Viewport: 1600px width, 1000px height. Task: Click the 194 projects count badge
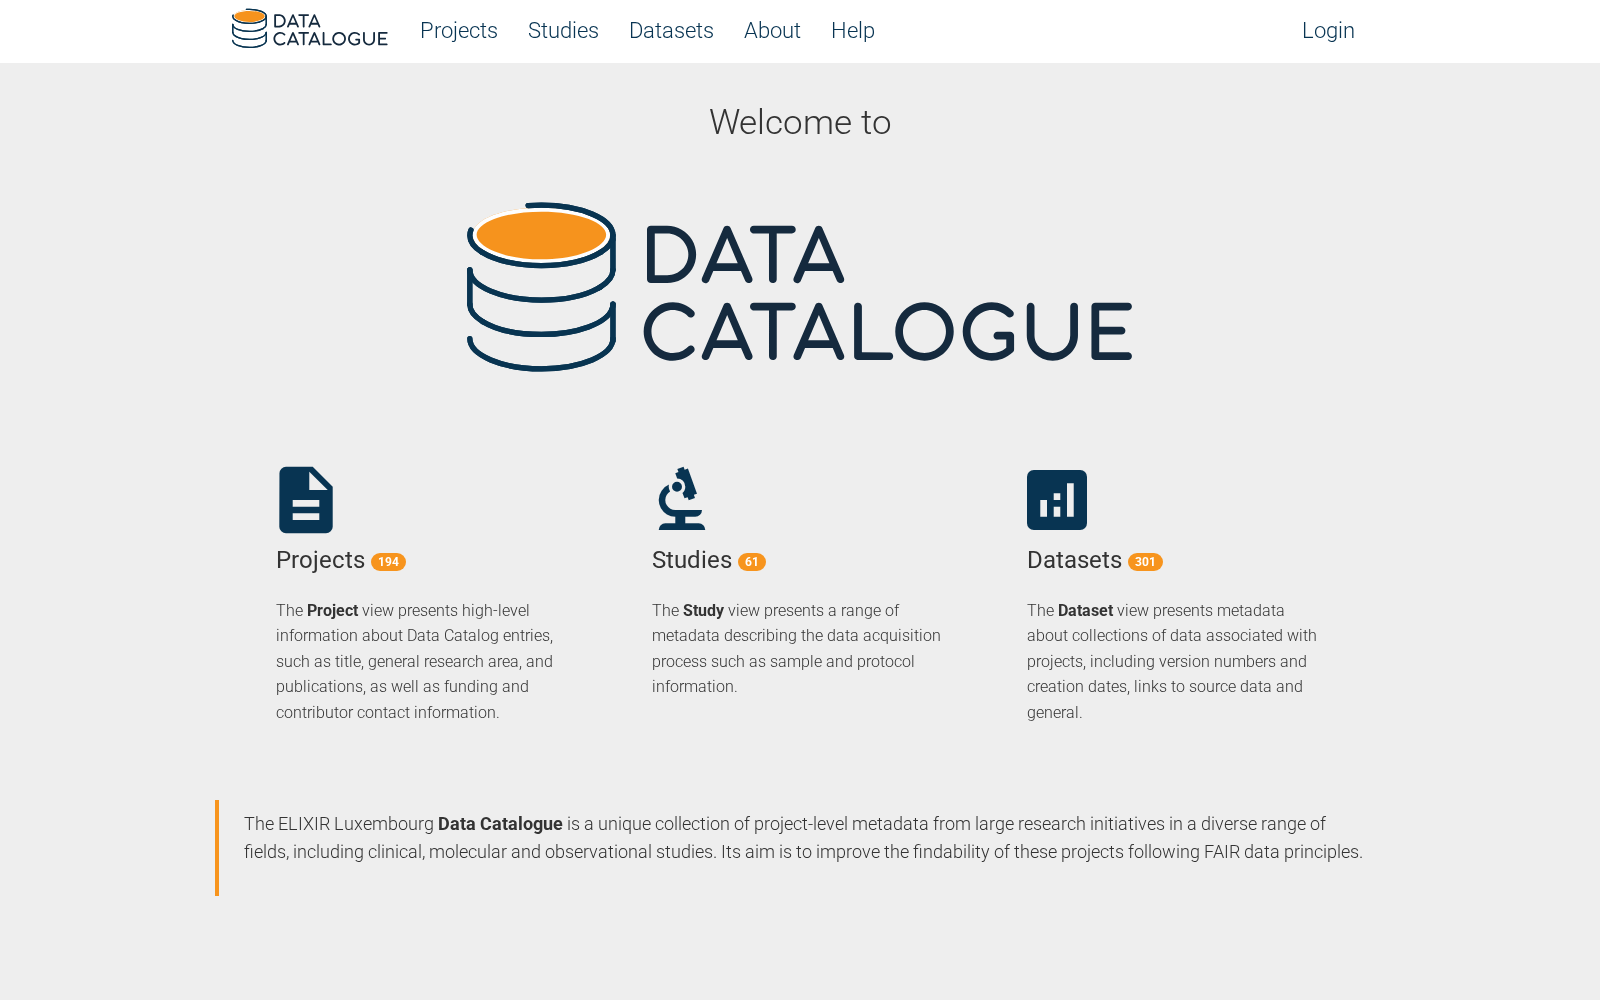pyautogui.click(x=388, y=562)
